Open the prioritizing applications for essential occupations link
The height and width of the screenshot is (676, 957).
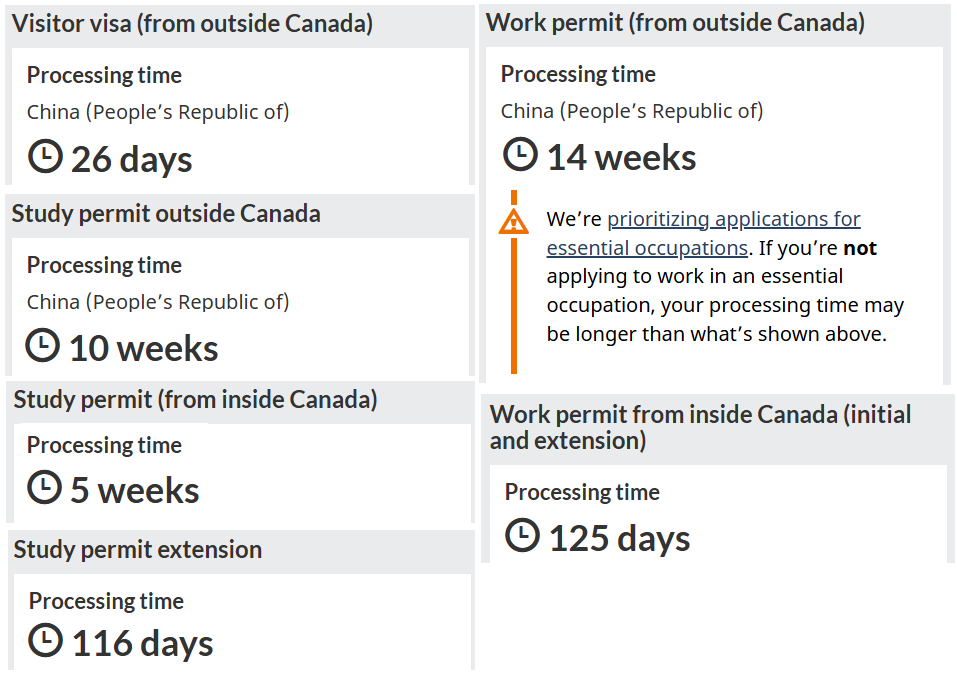703,233
